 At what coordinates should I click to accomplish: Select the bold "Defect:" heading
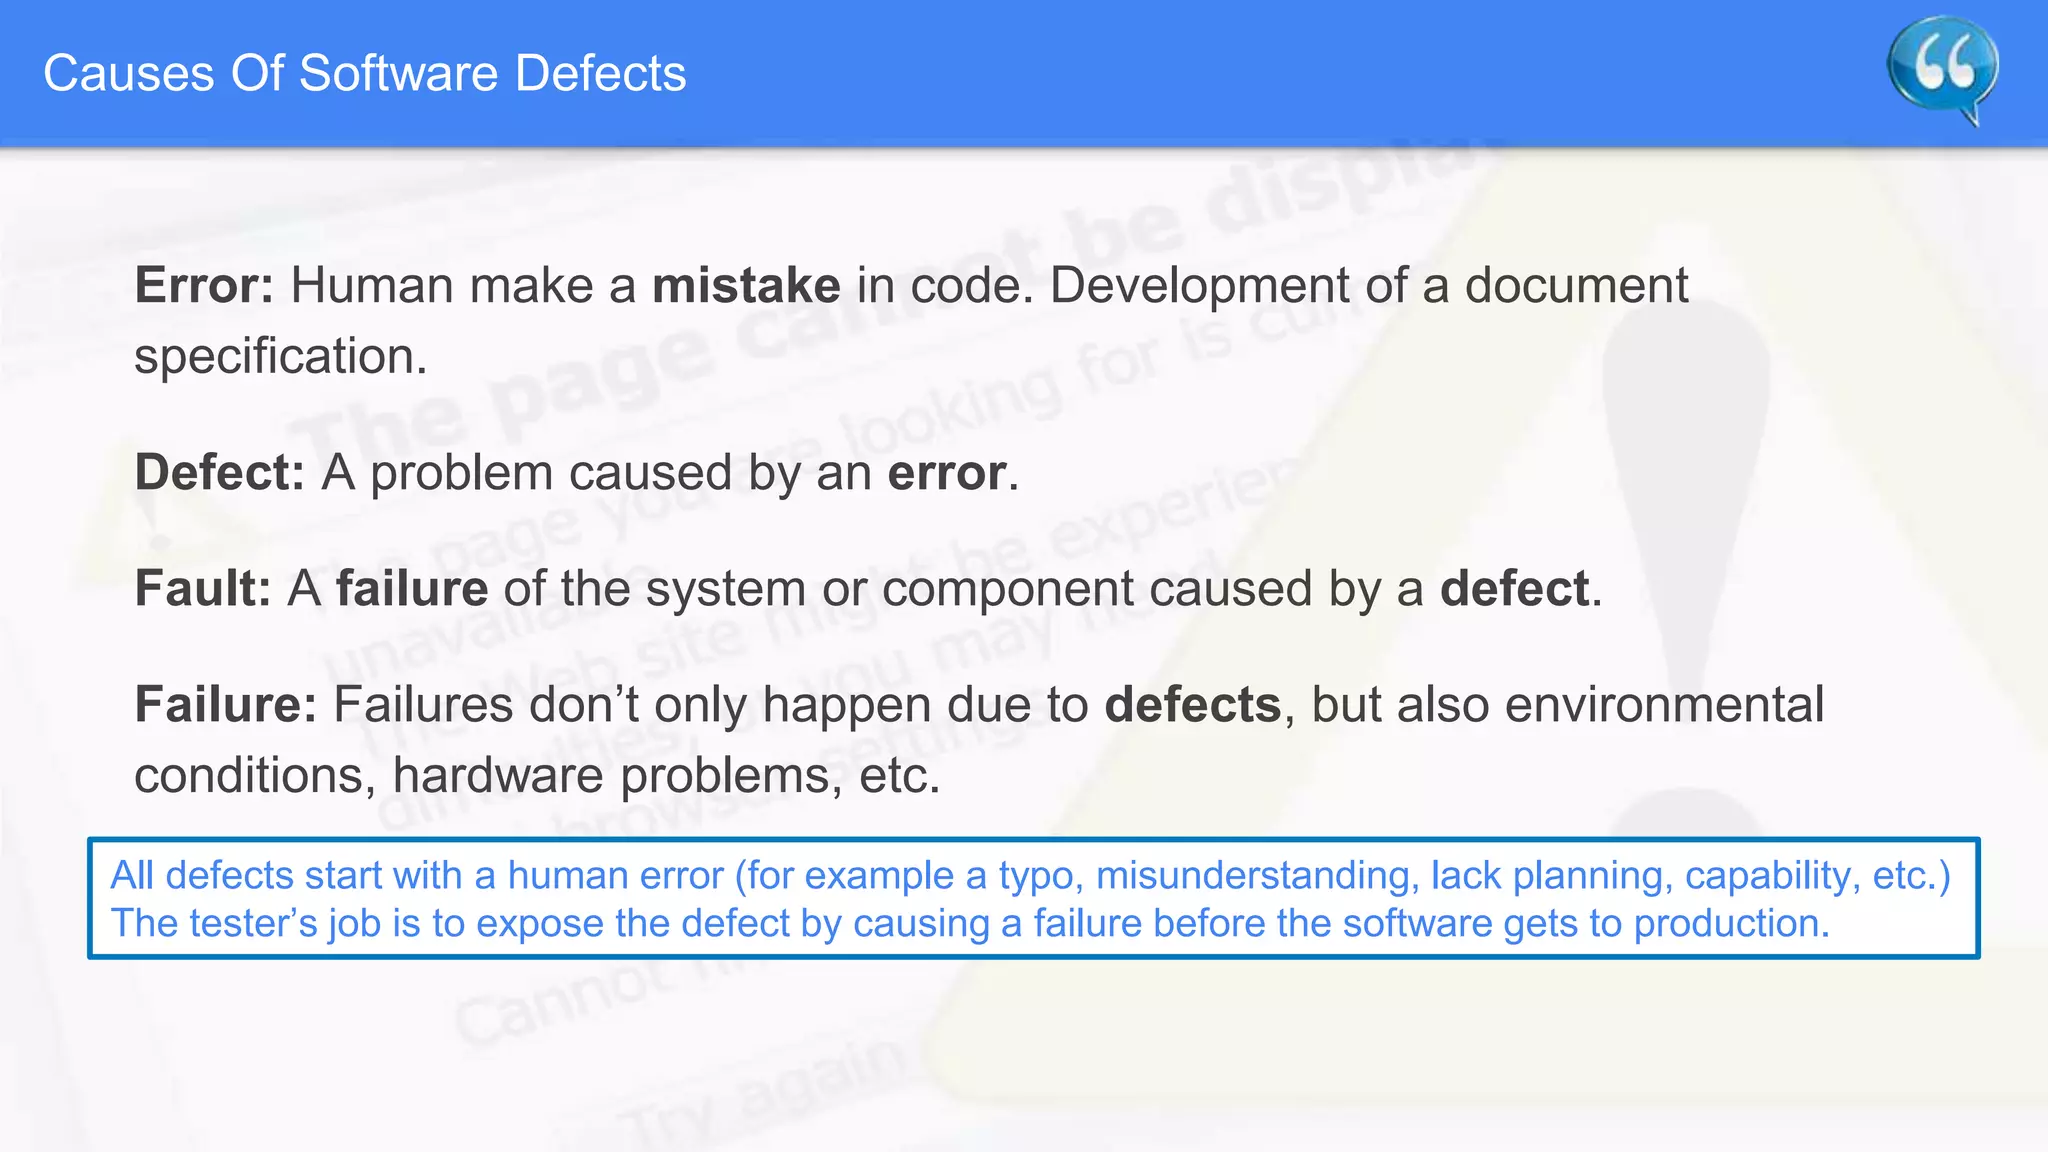(219, 473)
